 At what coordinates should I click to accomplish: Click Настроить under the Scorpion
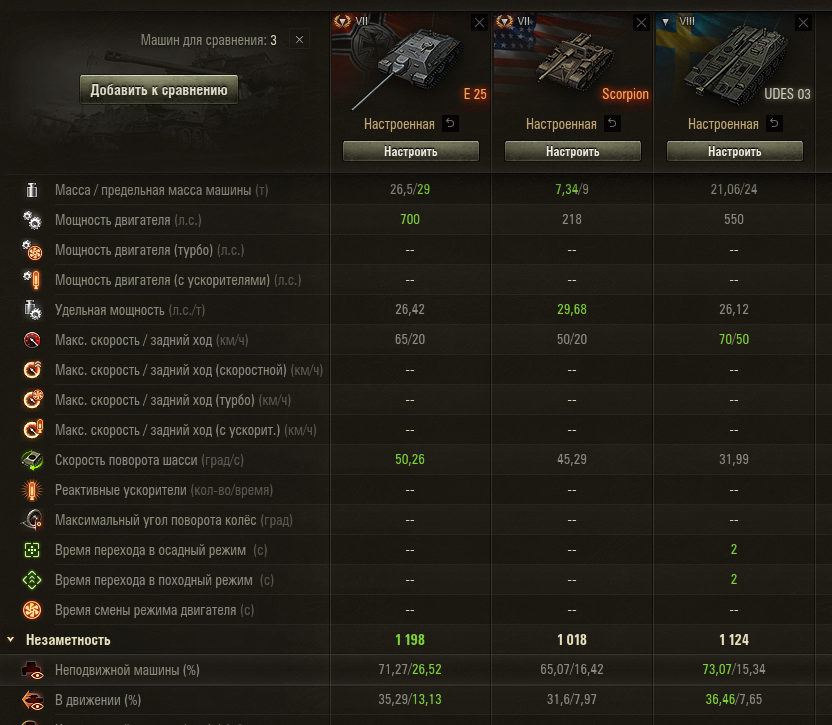pos(573,152)
